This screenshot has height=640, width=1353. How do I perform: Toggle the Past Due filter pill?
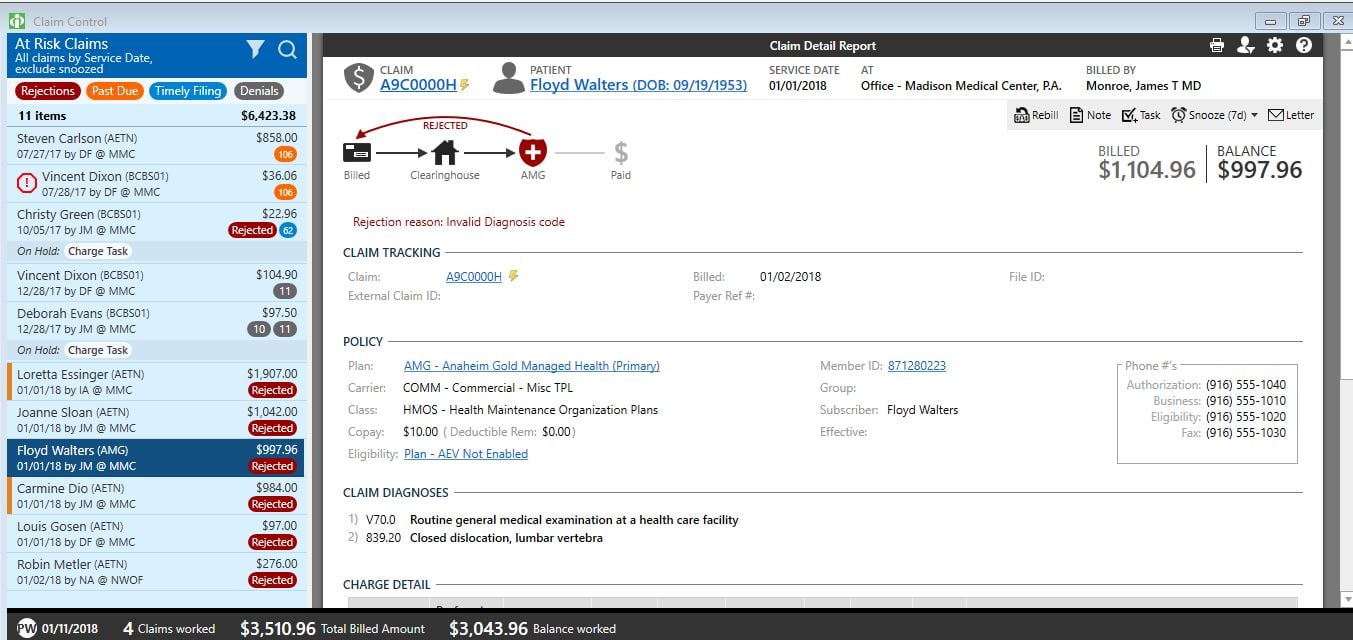point(115,91)
